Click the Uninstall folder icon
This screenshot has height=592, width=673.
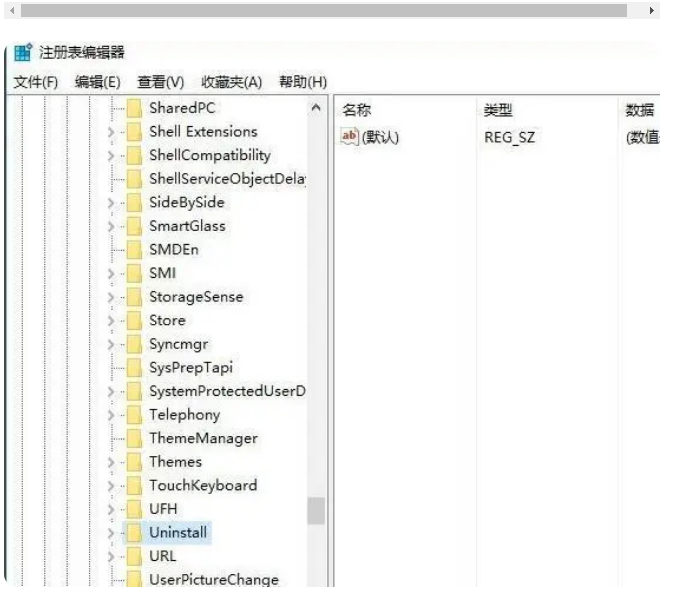click(132, 533)
